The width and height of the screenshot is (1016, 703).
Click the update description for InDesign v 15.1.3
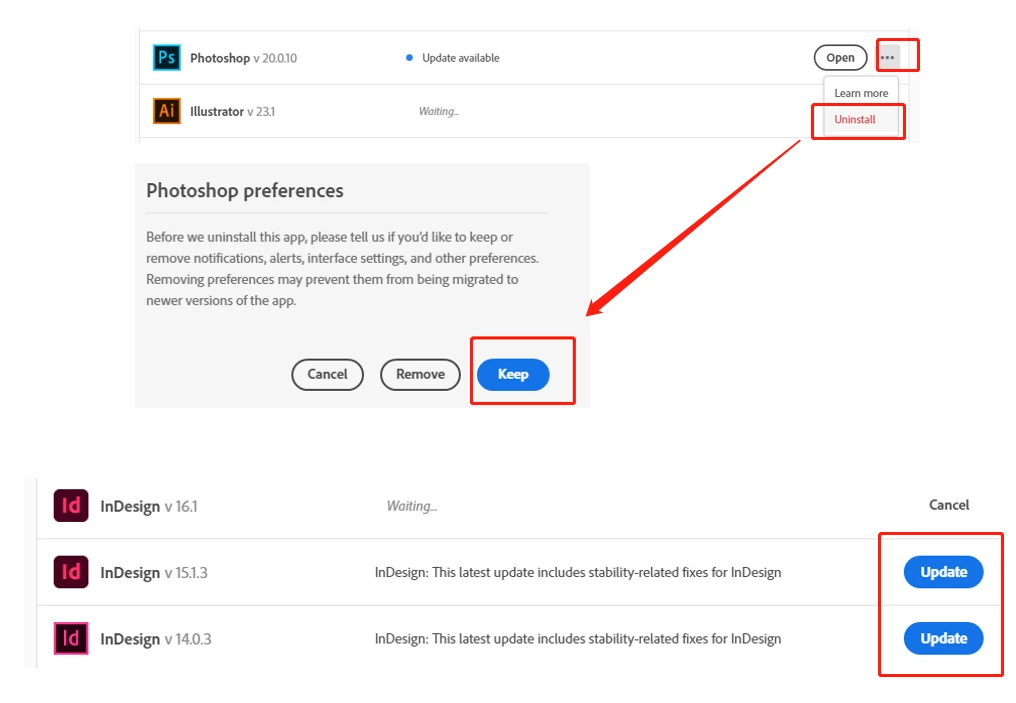point(578,572)
